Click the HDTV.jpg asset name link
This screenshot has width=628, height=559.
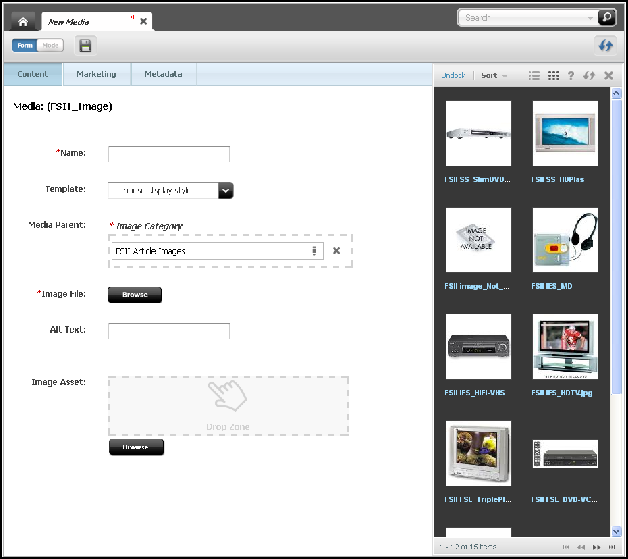click(562, 392)
